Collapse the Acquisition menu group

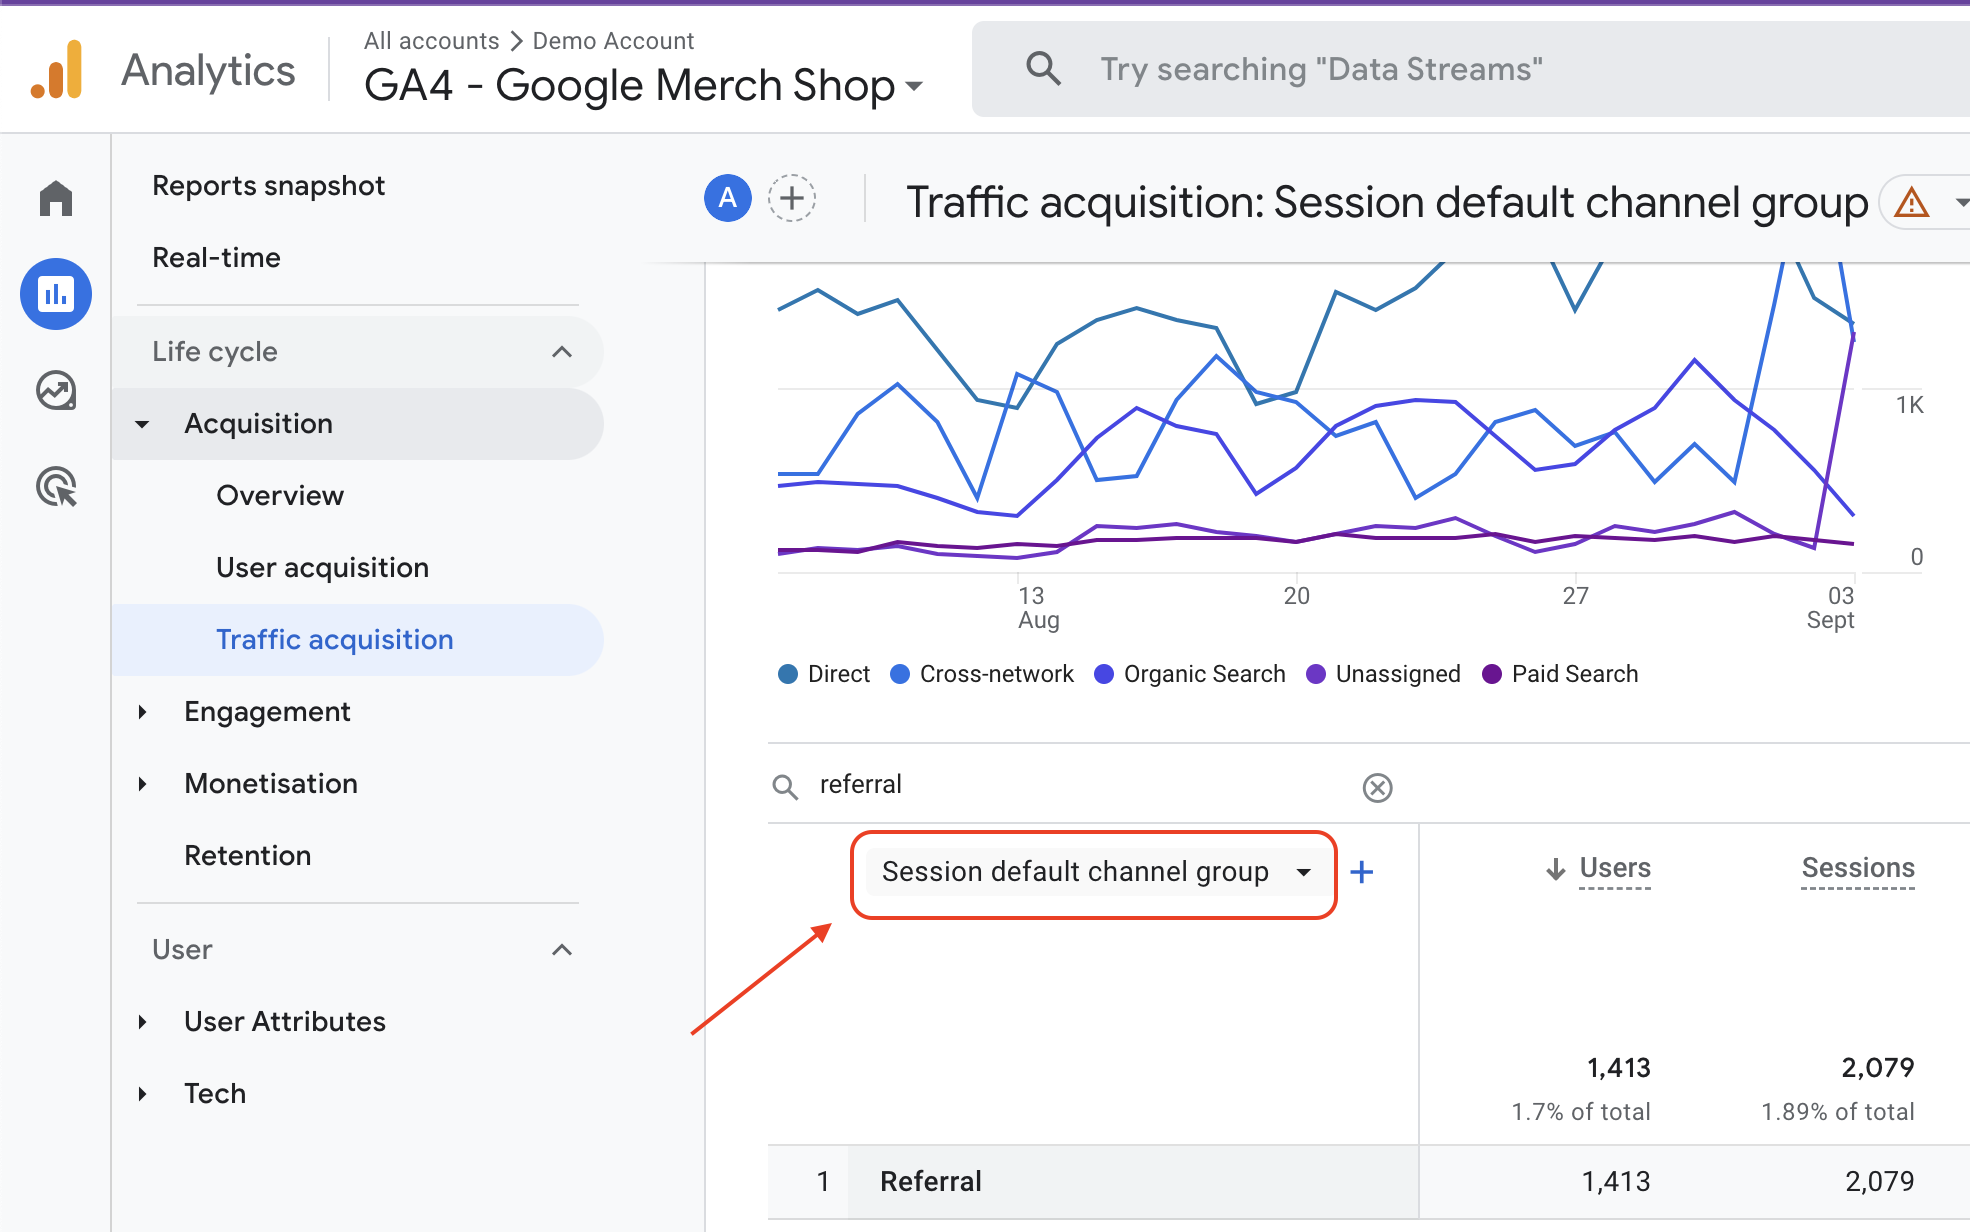pos(142,424)
